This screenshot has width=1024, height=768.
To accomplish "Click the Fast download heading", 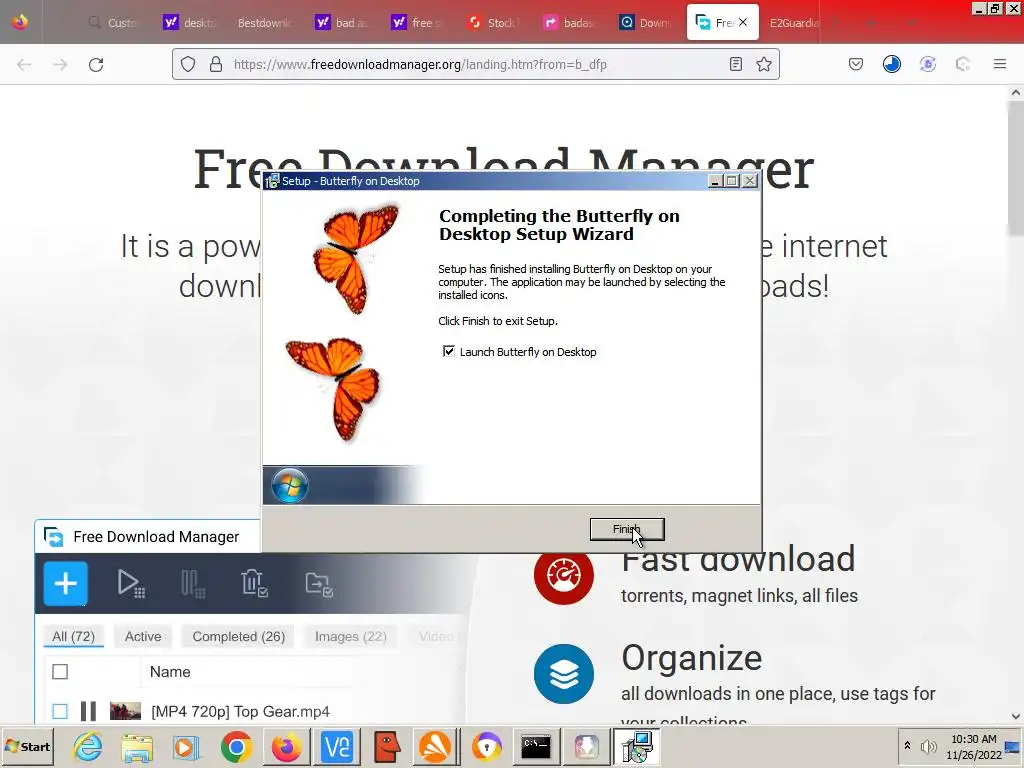I will tap(738, 560).
